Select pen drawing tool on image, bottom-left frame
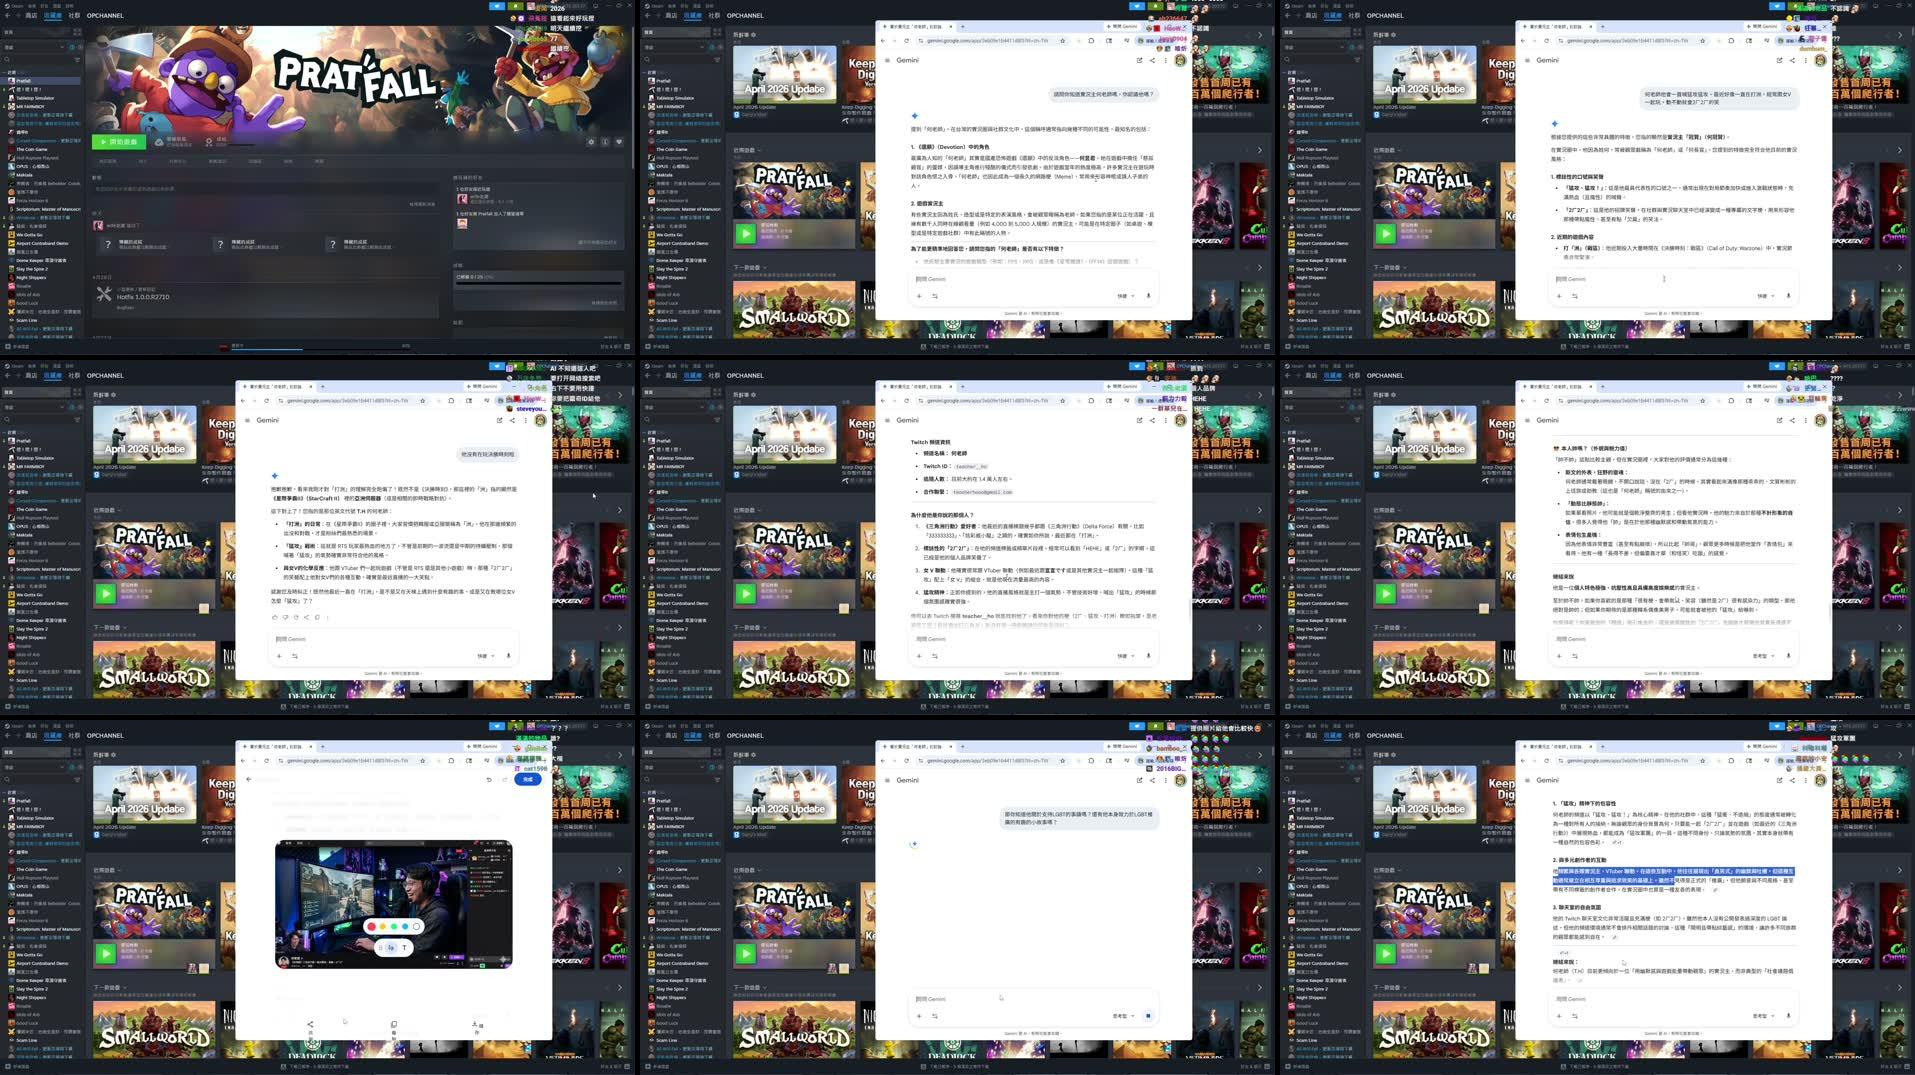 point(391,947)
